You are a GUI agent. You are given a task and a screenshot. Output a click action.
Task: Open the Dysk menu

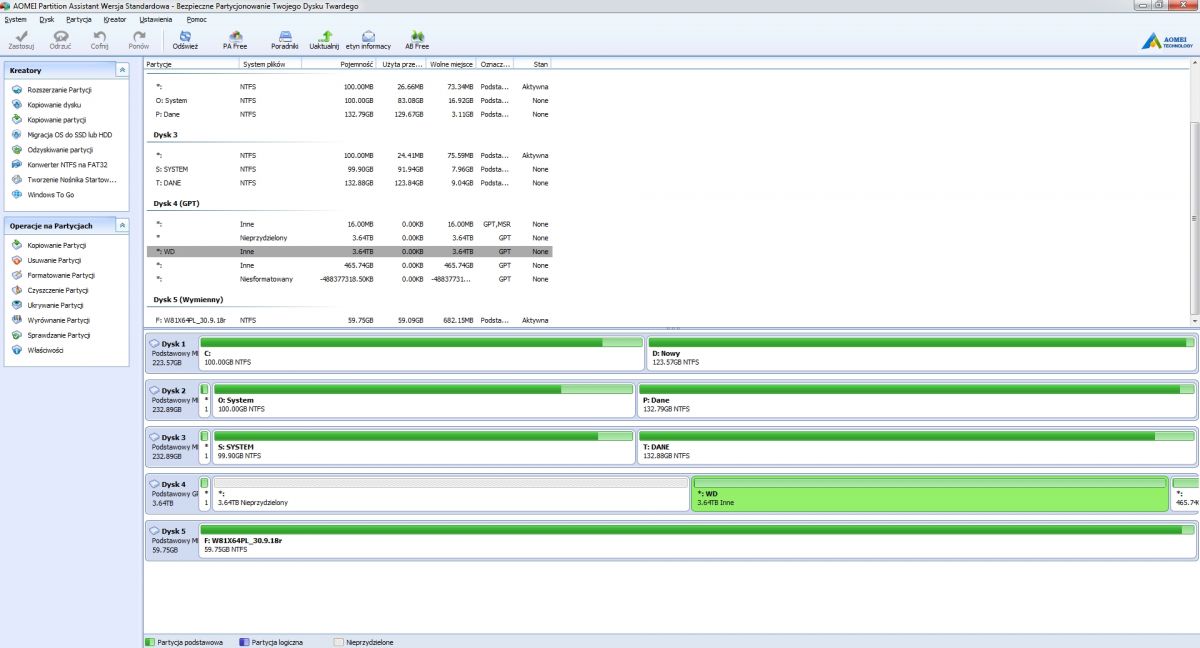pos(47,19)
